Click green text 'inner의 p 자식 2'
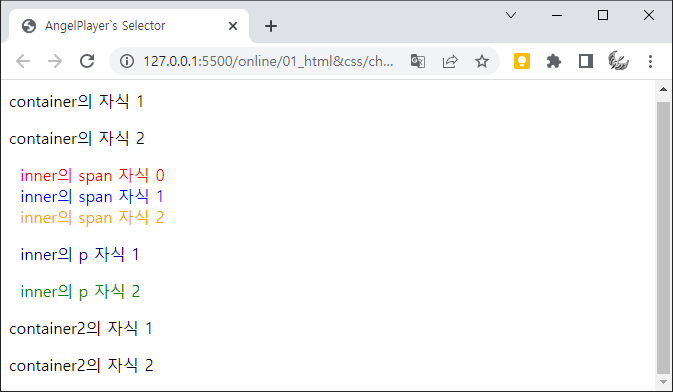Image resolution: width=673 pixels, height=392 pixels. pos(80,292)
